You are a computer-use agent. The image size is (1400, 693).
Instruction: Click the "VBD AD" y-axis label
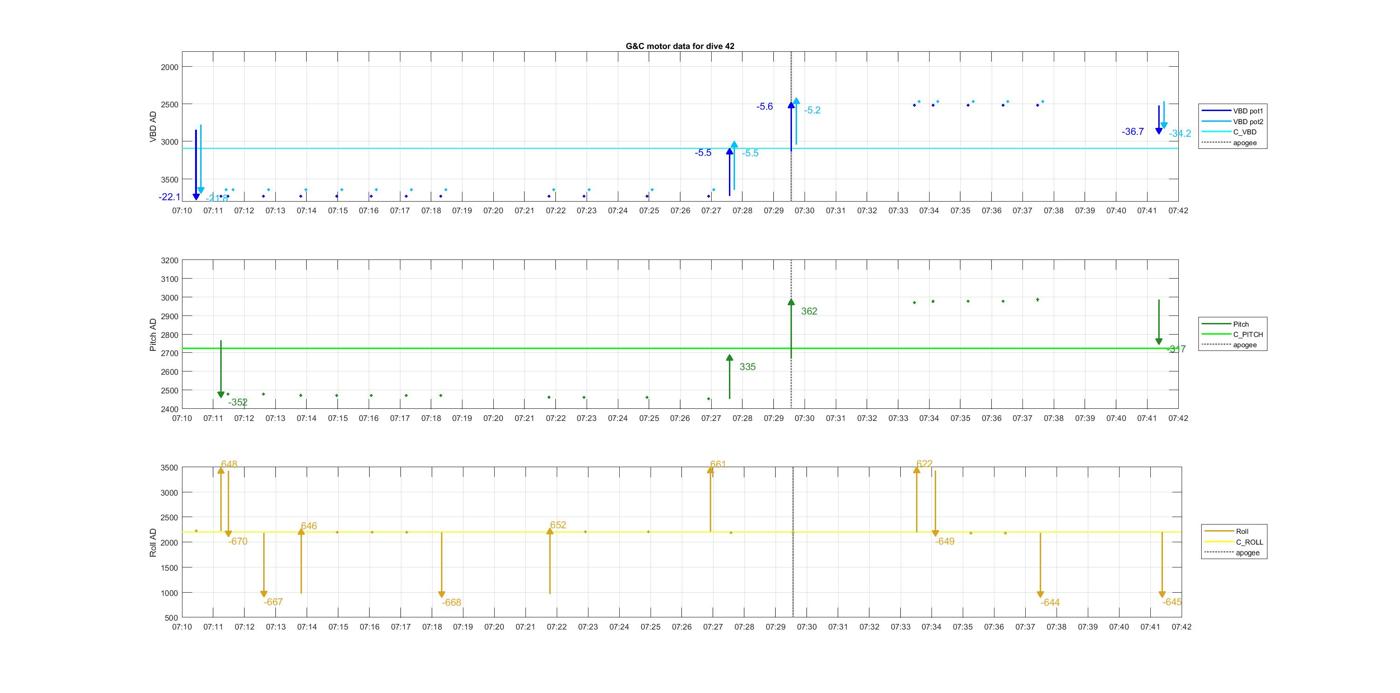coord(153,127)
